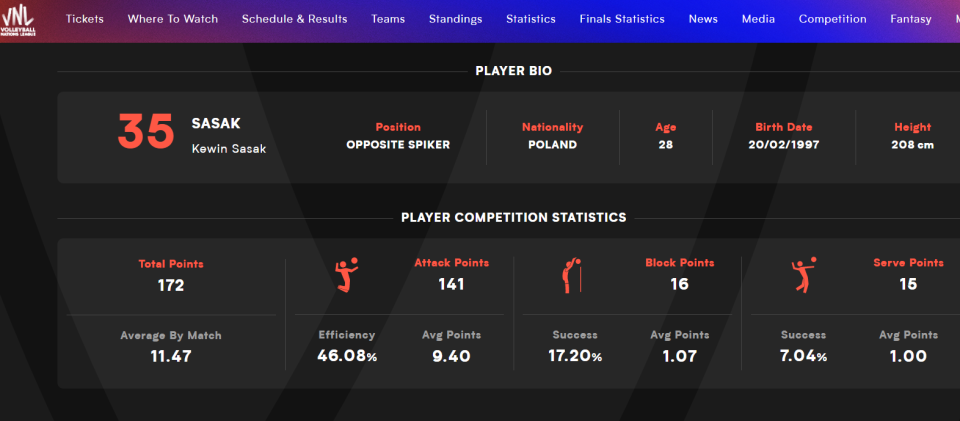Open the Competition menu
The height and width of the screenshot is (421, 960).
tap(833, 19)
